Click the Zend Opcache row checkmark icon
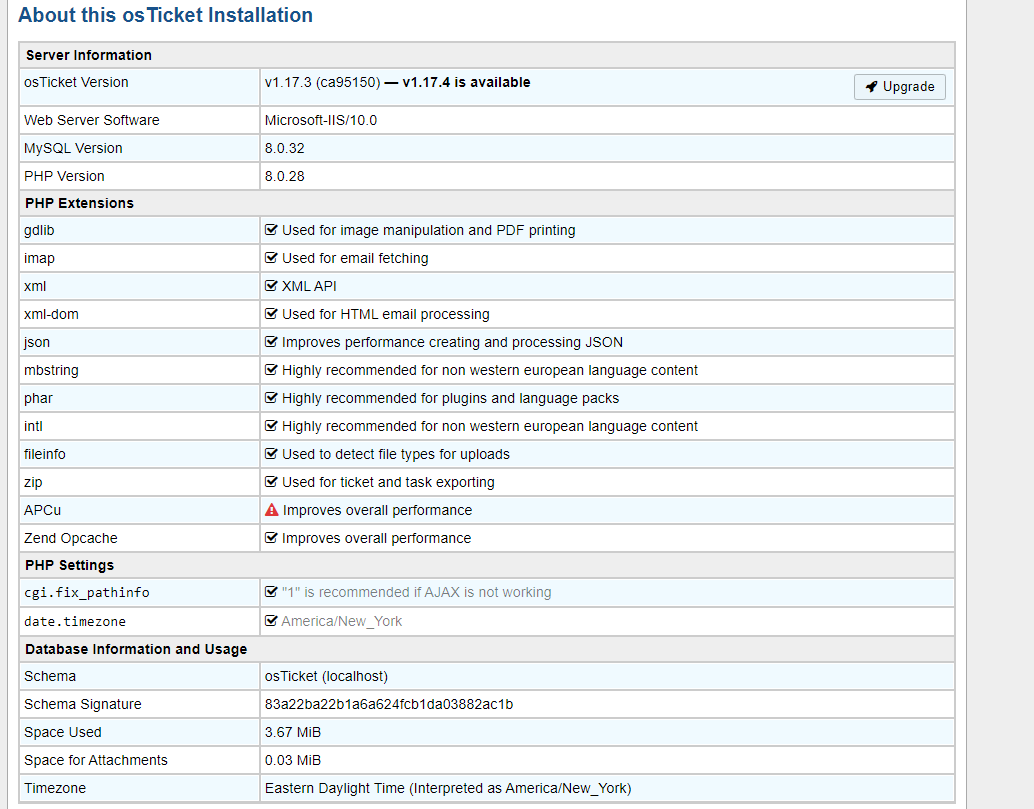Screen dimensions: 1034x809 tap(271, 538)
